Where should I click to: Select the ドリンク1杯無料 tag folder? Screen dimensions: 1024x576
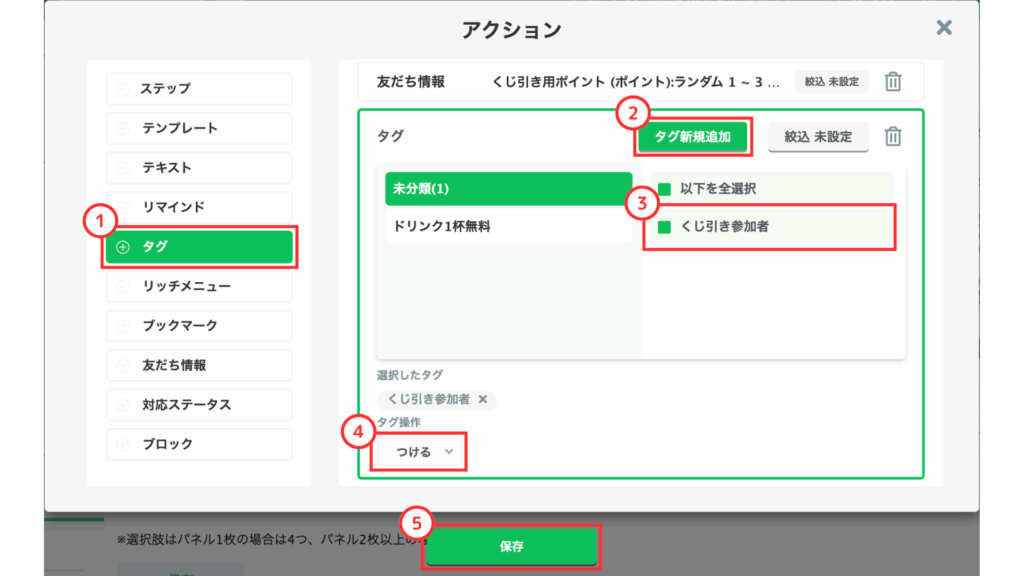pos(508,227)
